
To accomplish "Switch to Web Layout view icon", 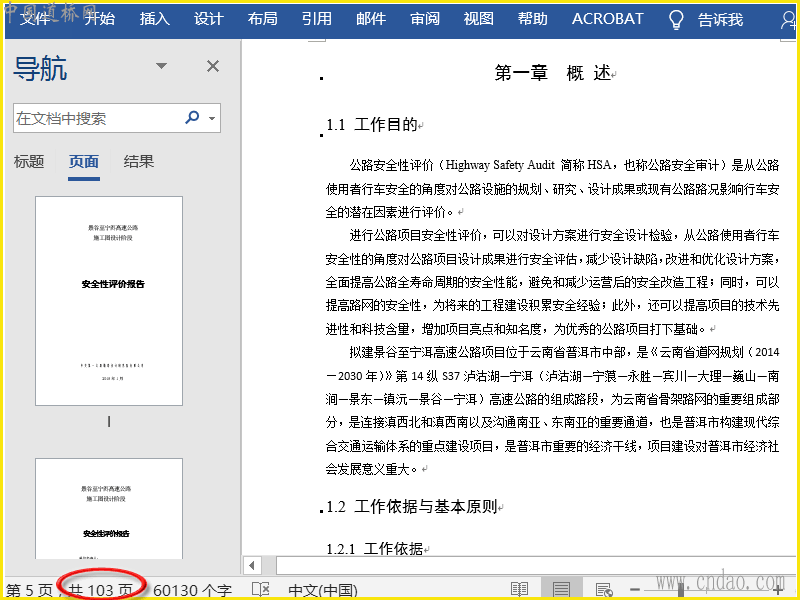I will point(604,590).
